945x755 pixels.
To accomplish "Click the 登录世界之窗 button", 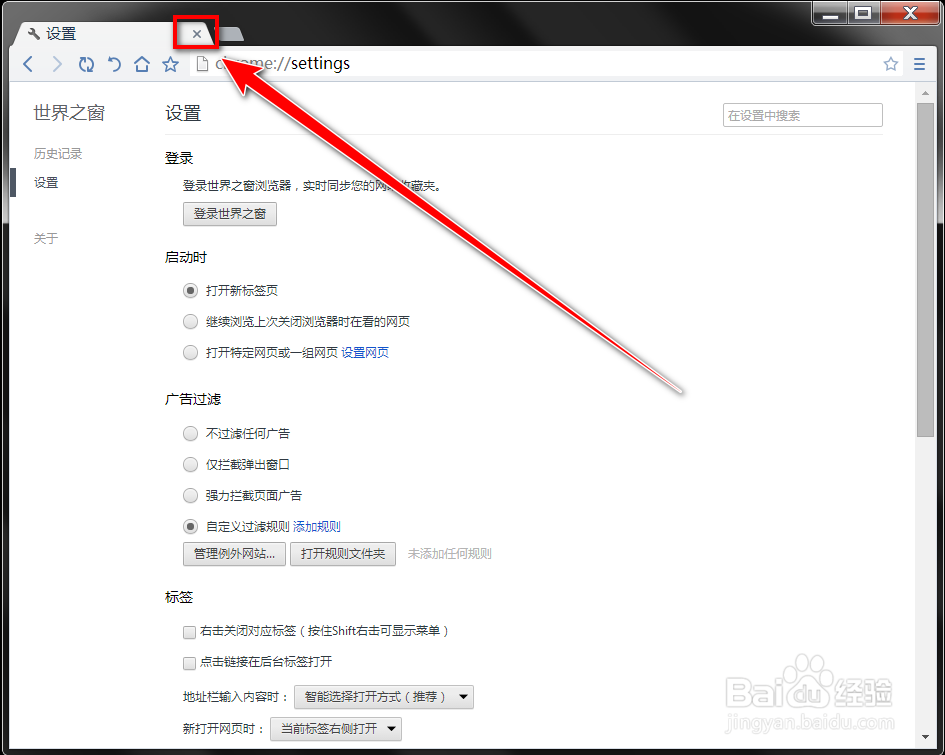I will 230,214.
